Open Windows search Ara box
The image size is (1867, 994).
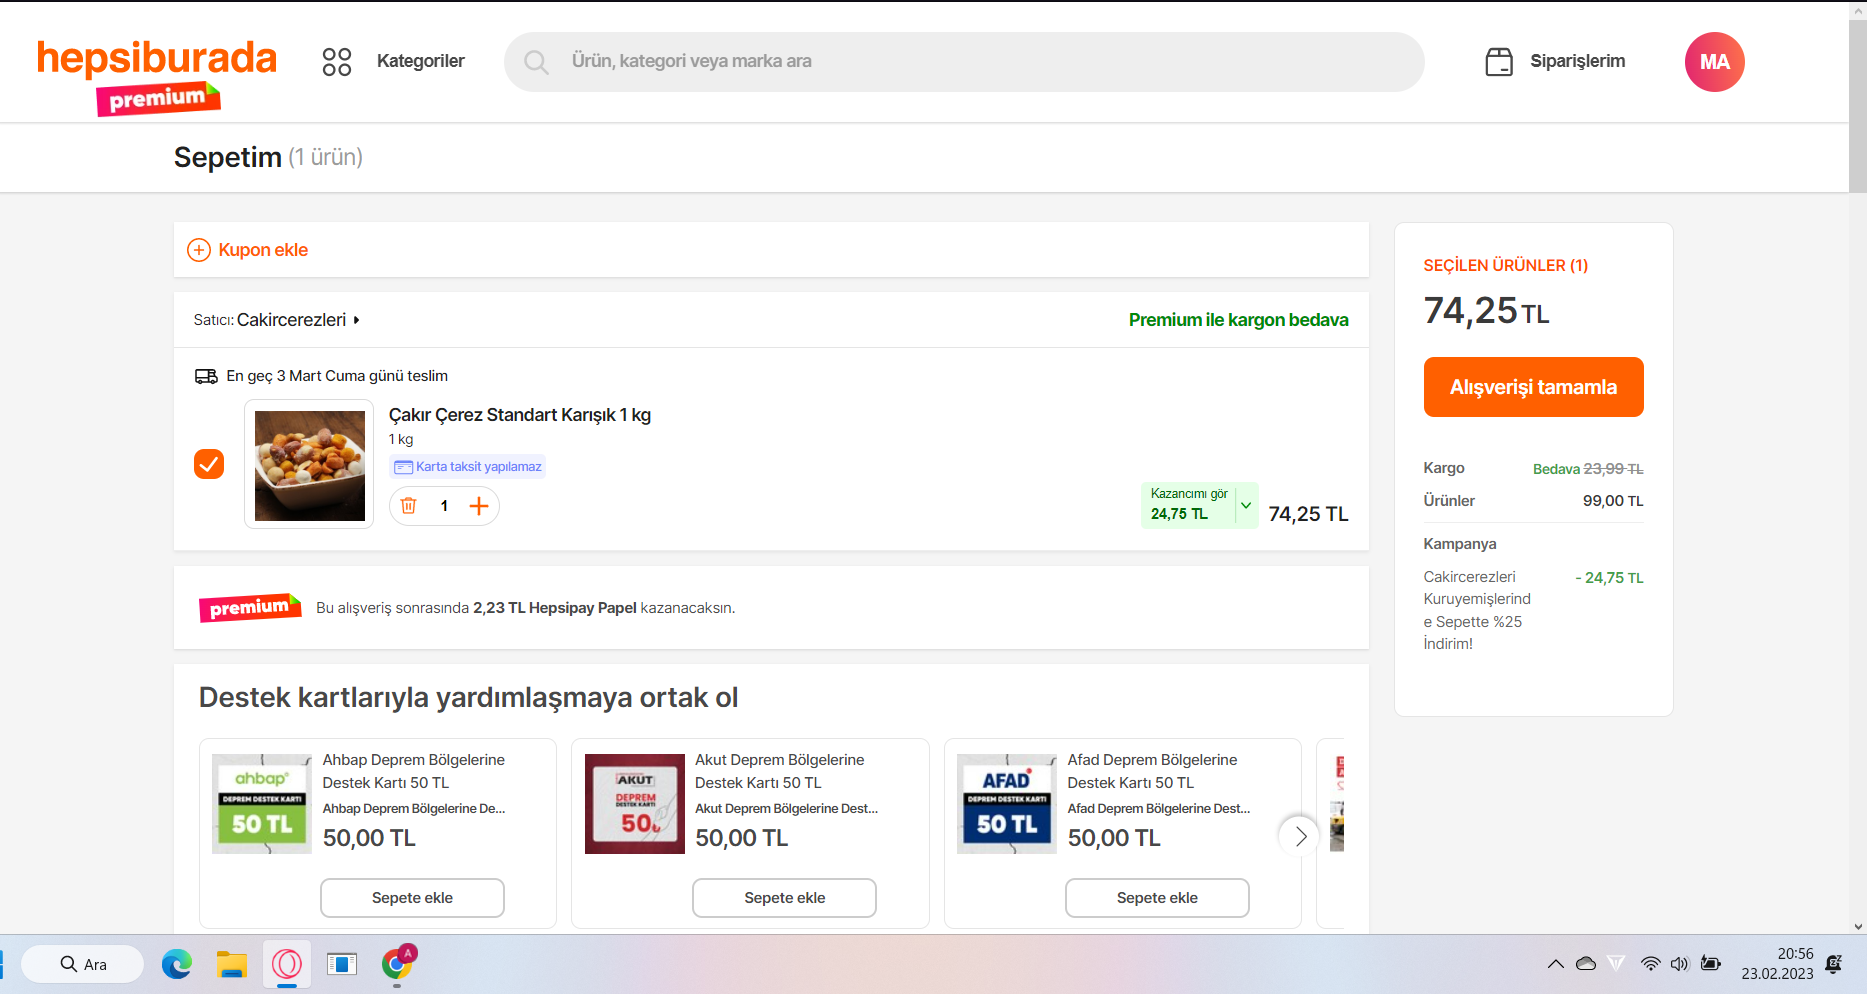coord(83,964)
